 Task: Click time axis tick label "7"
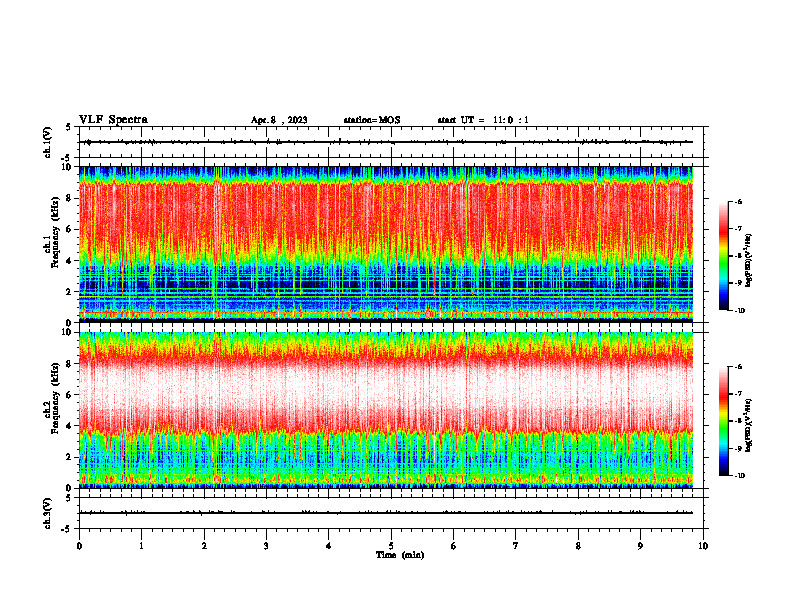516,546
